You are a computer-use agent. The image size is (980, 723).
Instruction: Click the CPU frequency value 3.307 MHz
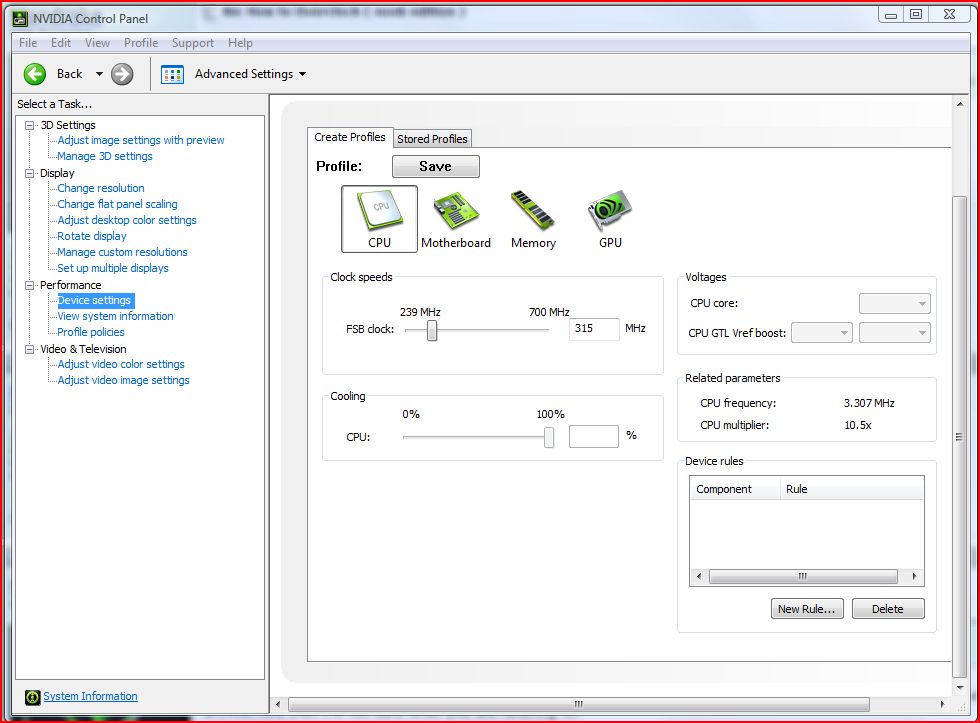click(x=869, y=403)
